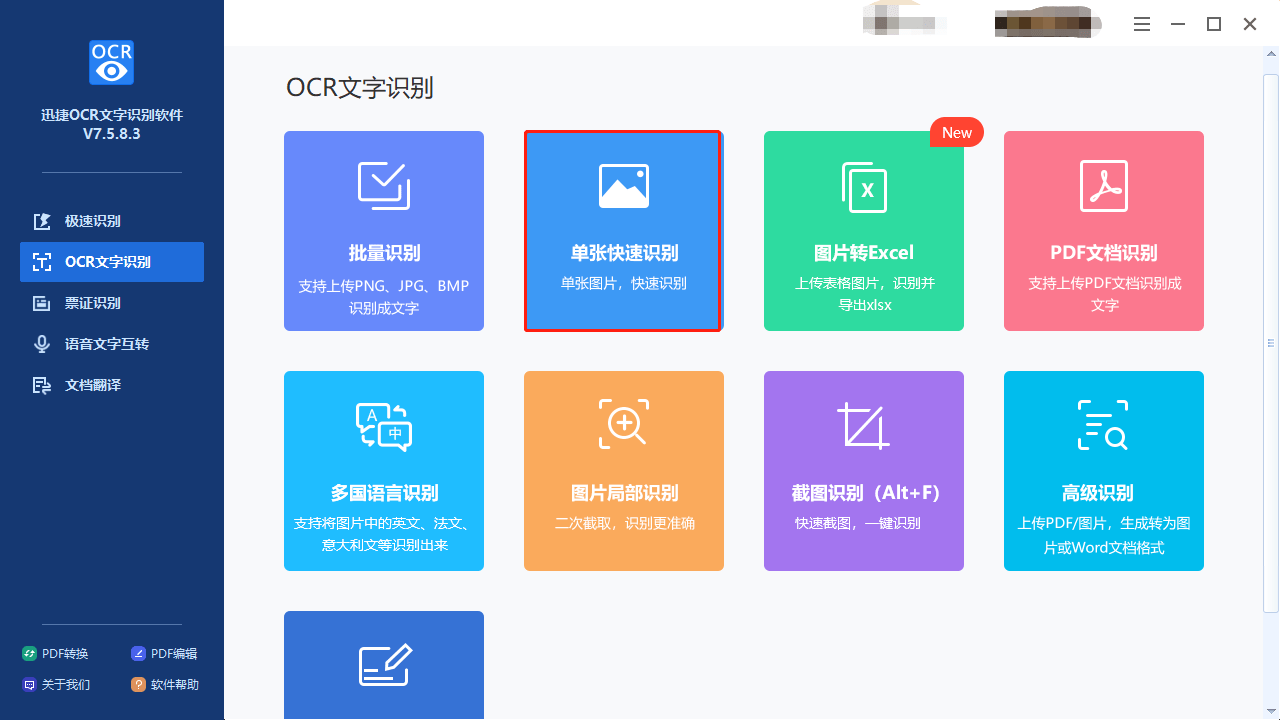
Task: Click the edit pencil icon on bottom card
Action: [385, 666]
